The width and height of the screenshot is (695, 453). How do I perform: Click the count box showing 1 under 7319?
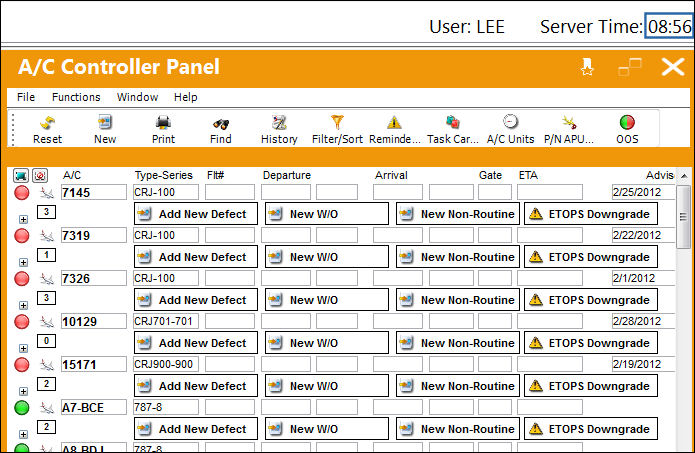47,255
